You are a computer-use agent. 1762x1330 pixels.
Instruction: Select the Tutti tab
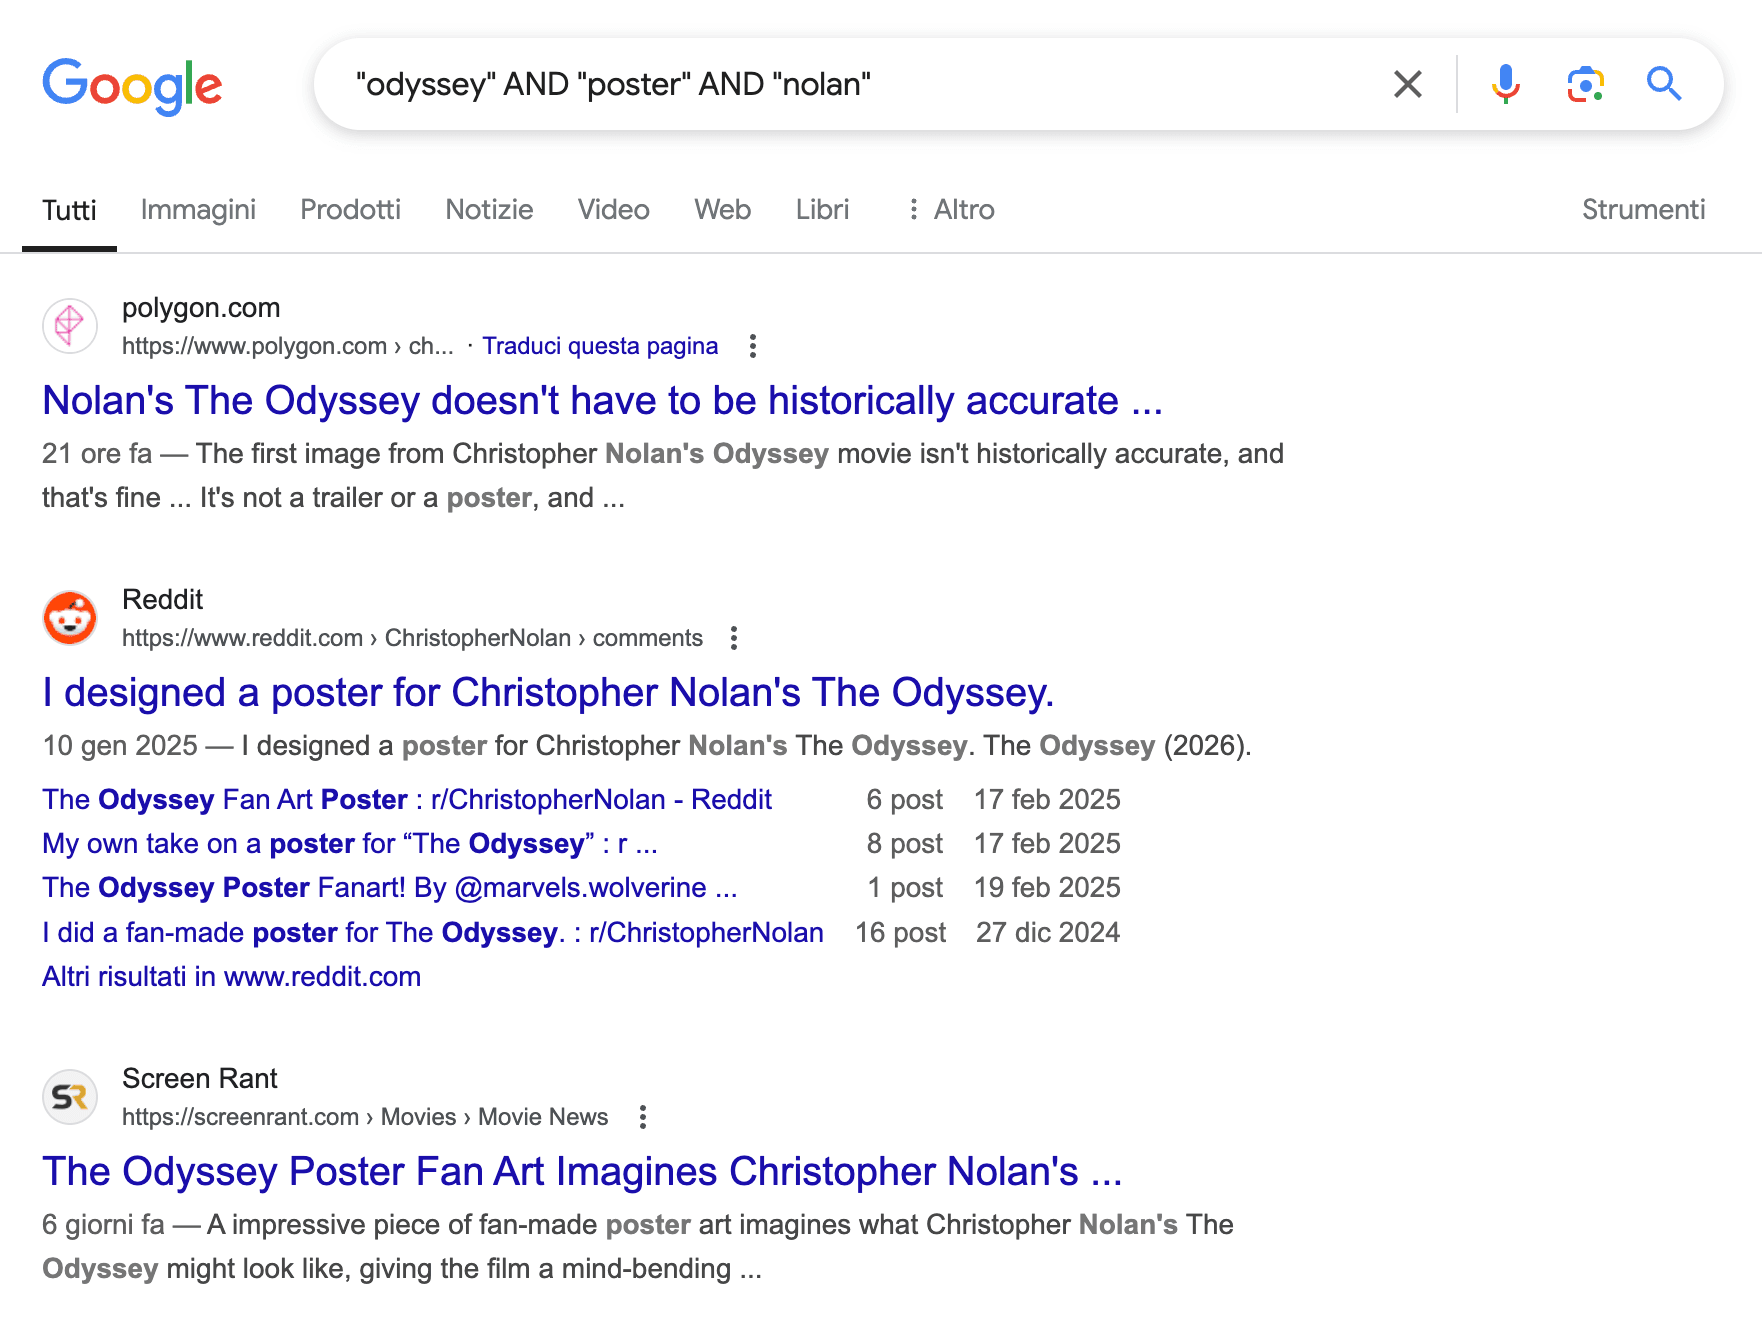coord(69,210)
